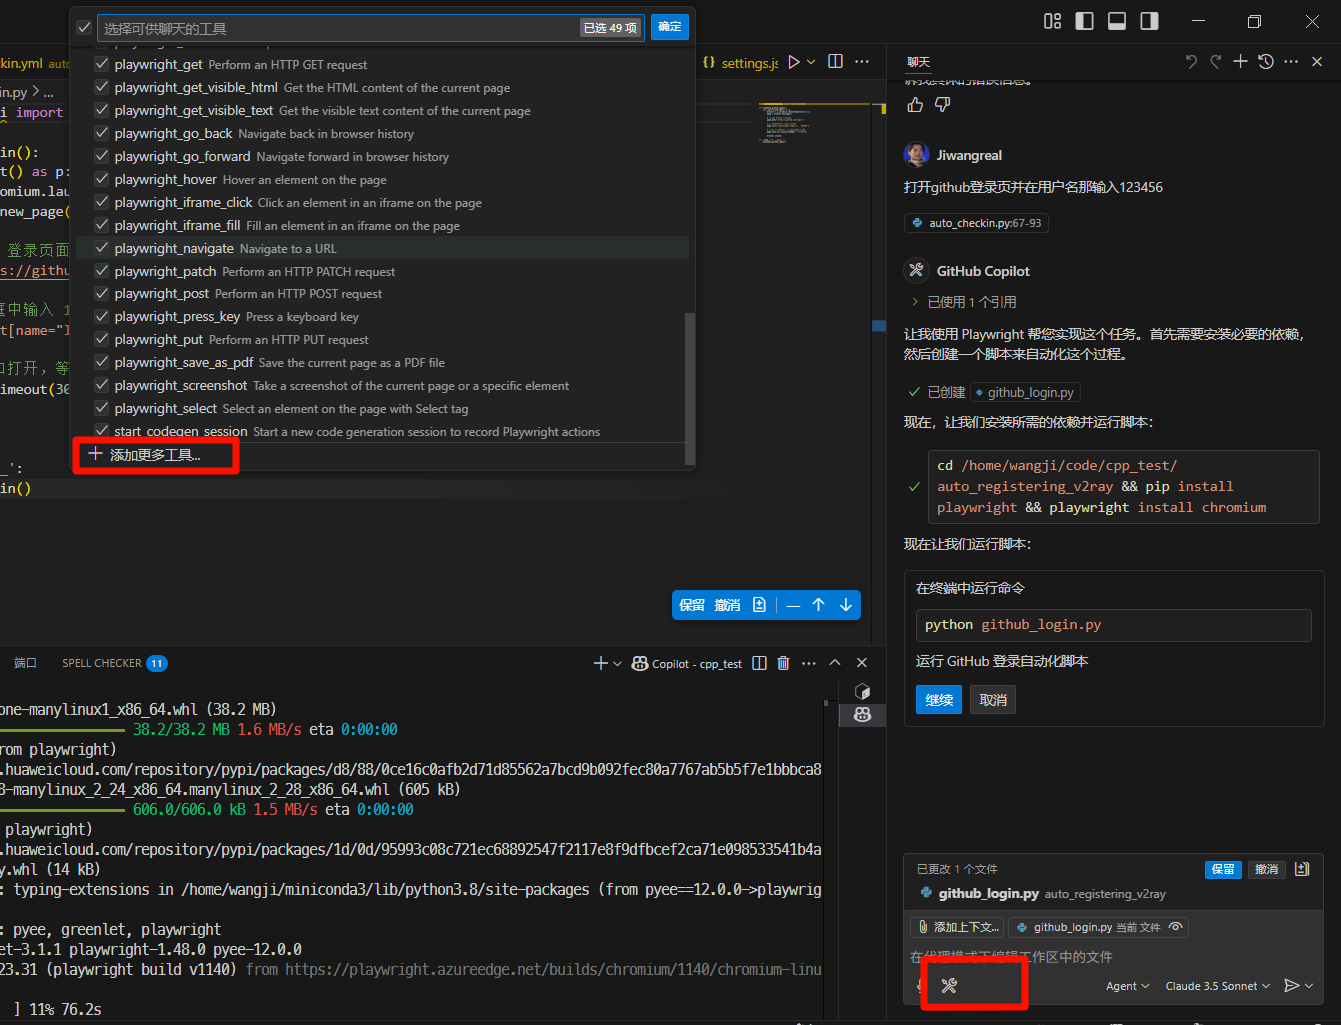Uncheck playwright_get_visible_html tool
The width and height of the screenshot is (1341, 1025).
pyautogui.click(x=101, y=87)
